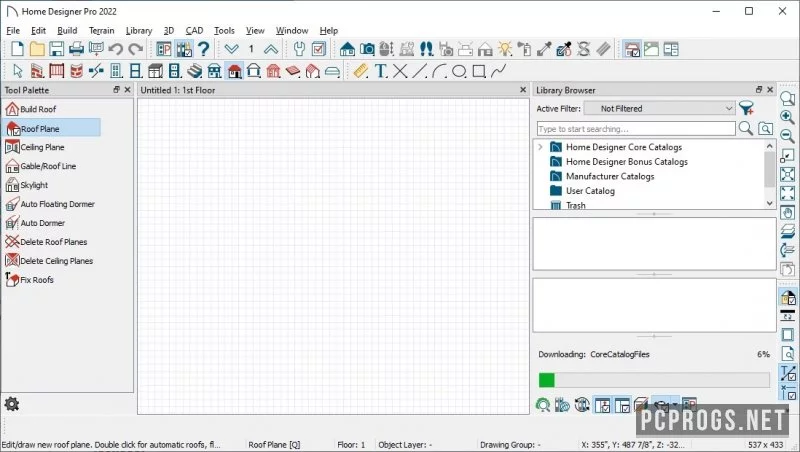
Task: Select the Cabinet tools icon
Action: tap(156, 71)
